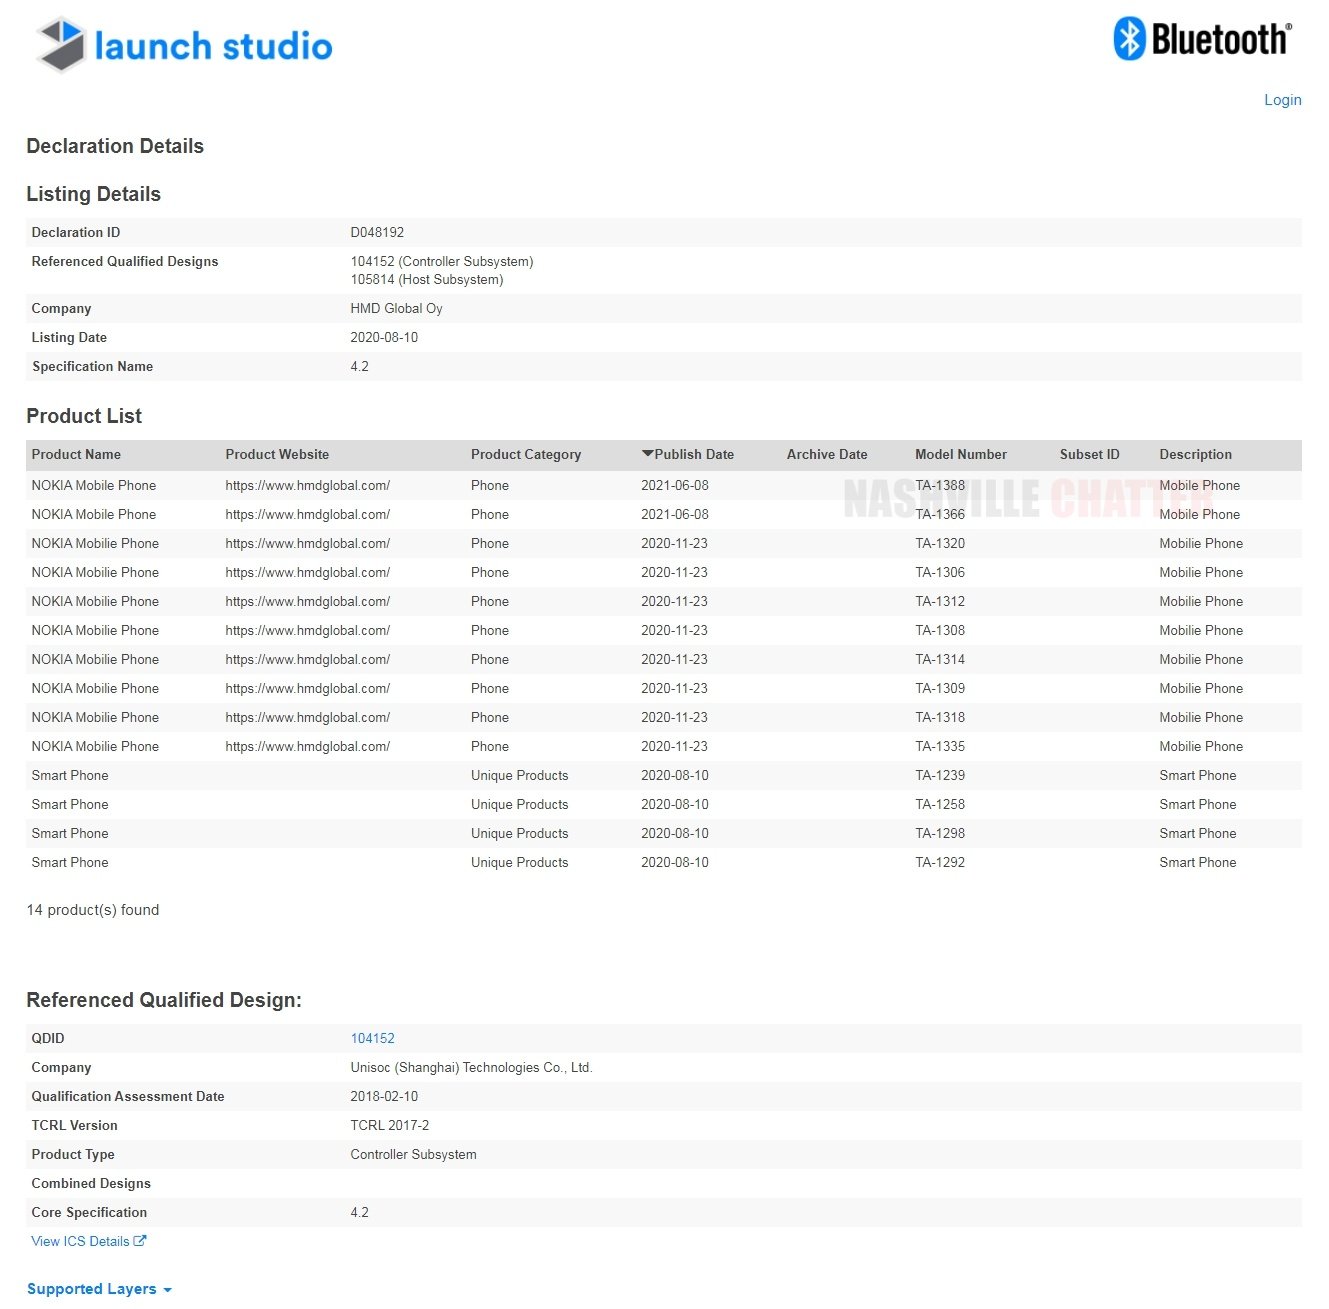Click the Product Category column header

(525, 454)
